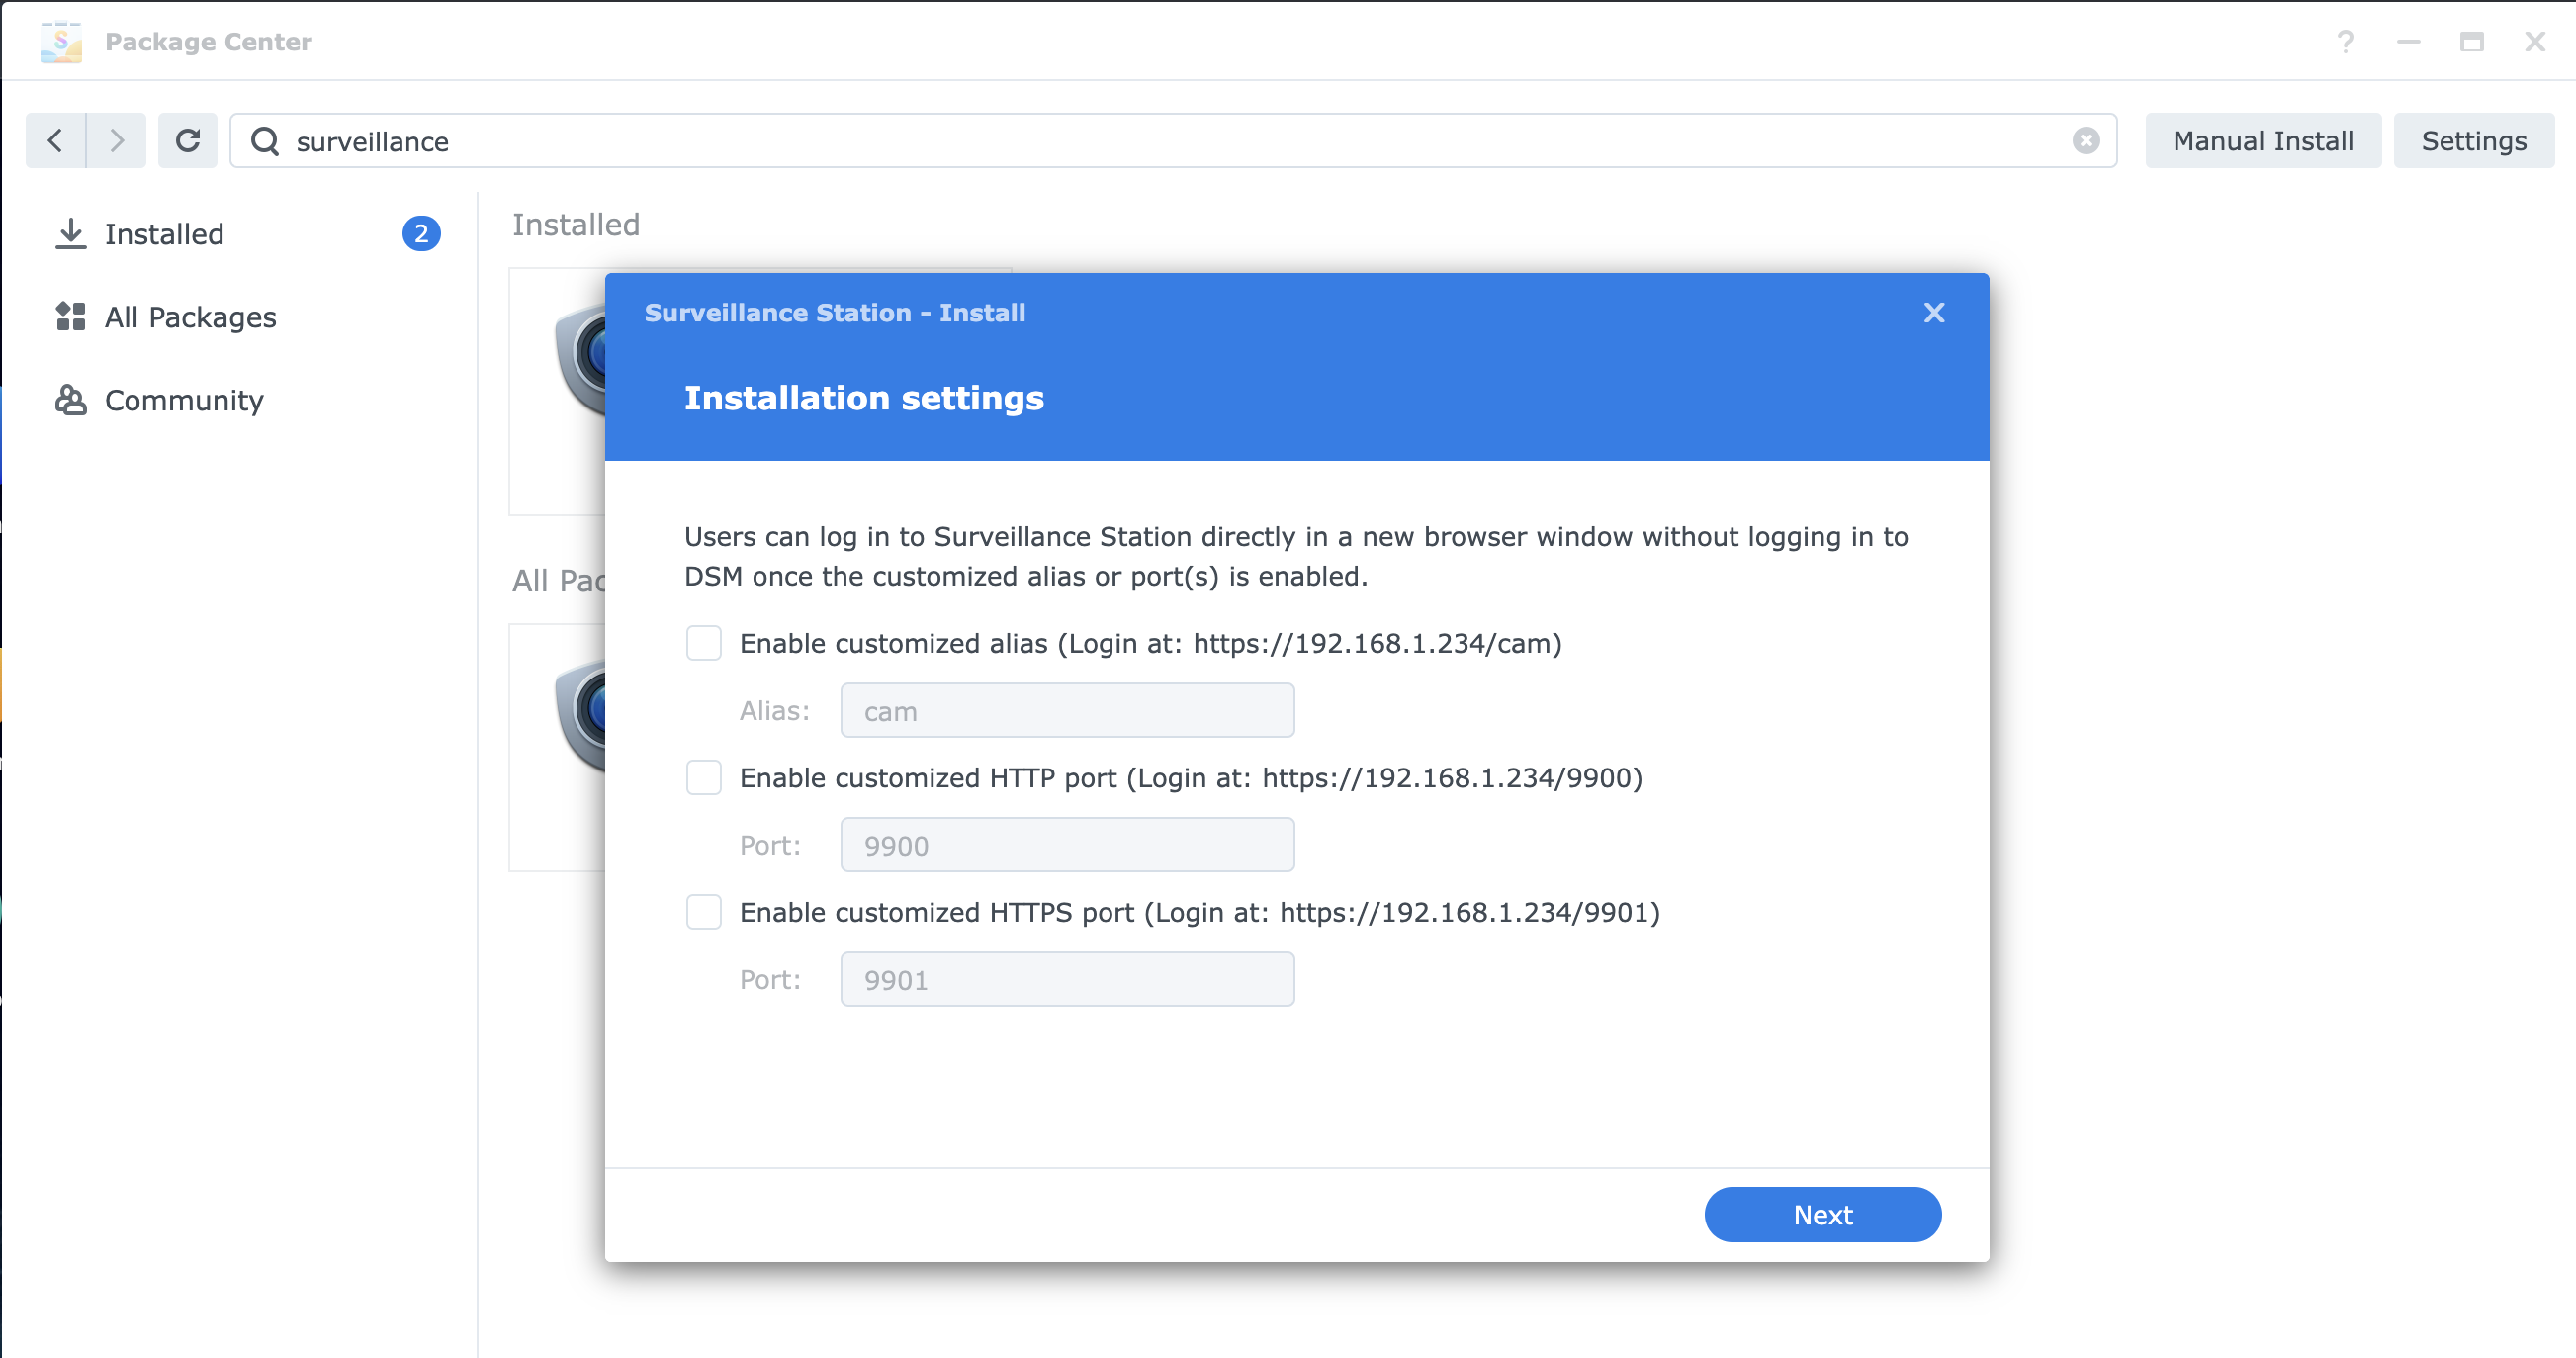Open Manual Install
The height and width of the screenshot is (1358, 2576).
tap(2262, 141)
